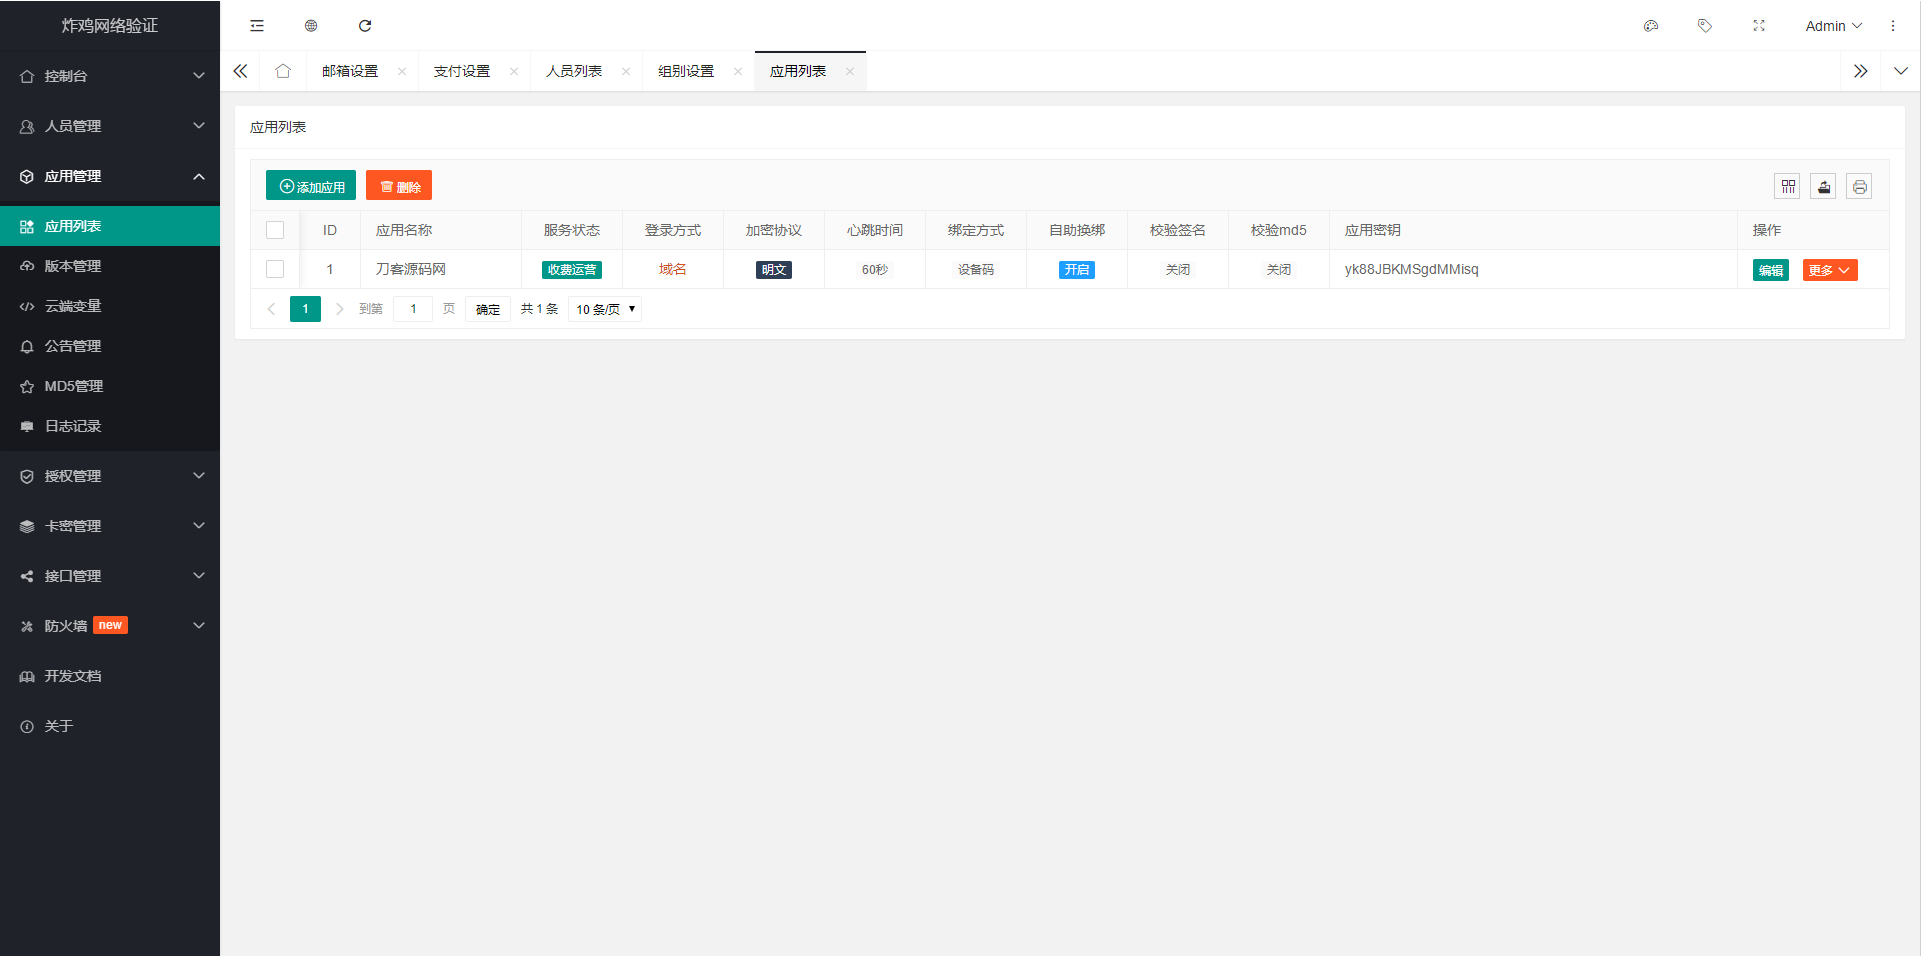This screenshot has height=956, width=1921.
Task: Click the 编辑 button for the app row
Action: (1770, 269)
